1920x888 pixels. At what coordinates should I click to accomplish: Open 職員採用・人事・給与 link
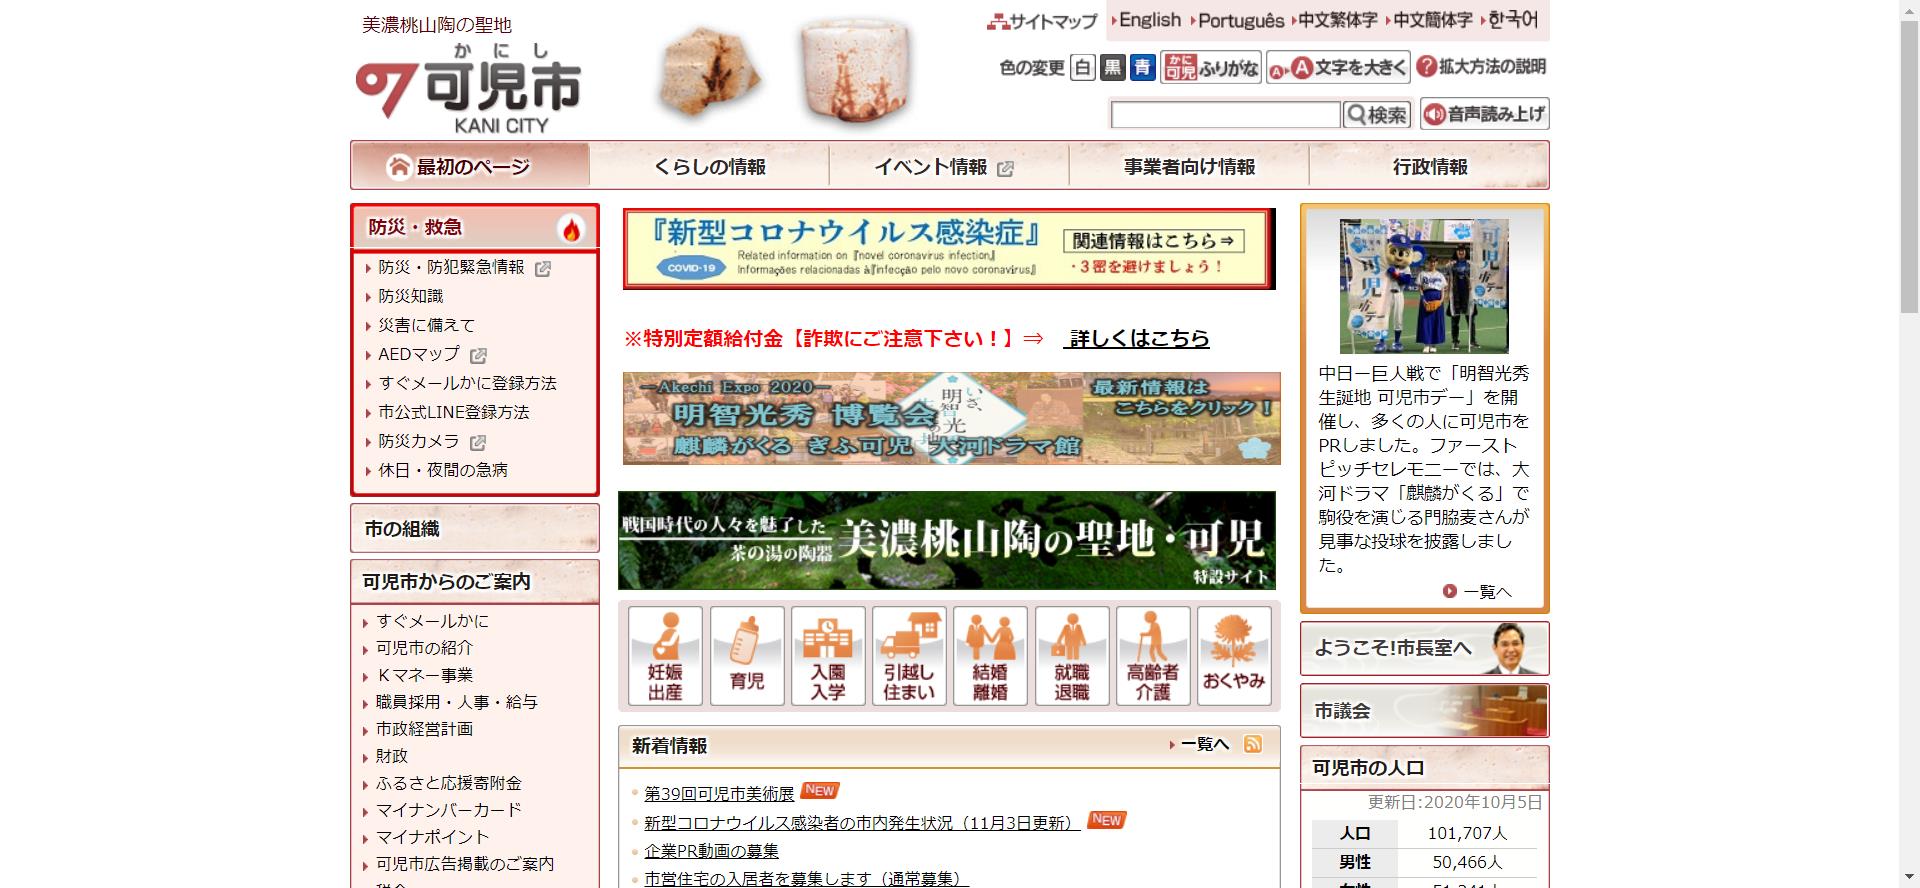pyautogui.click(x=456, y=702)
